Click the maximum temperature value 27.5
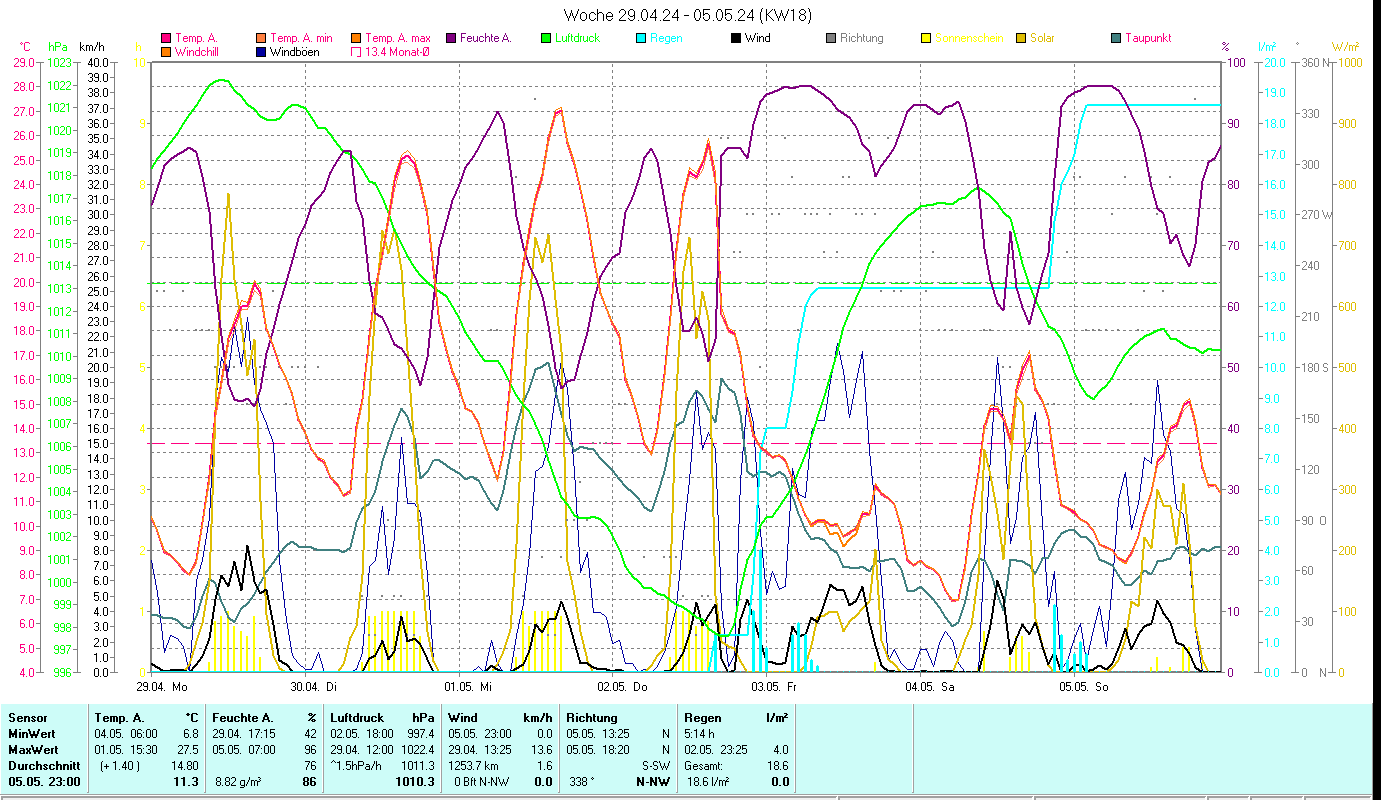 pos(187,749)
